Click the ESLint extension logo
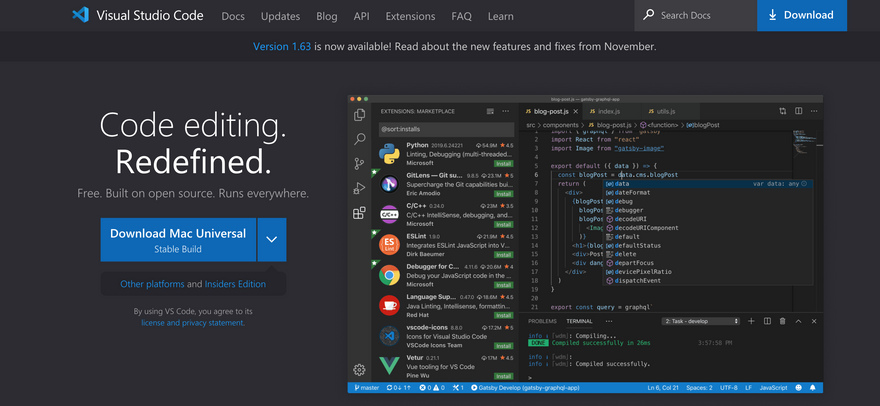This screenshot has height=406, width=880. [390, 245]
